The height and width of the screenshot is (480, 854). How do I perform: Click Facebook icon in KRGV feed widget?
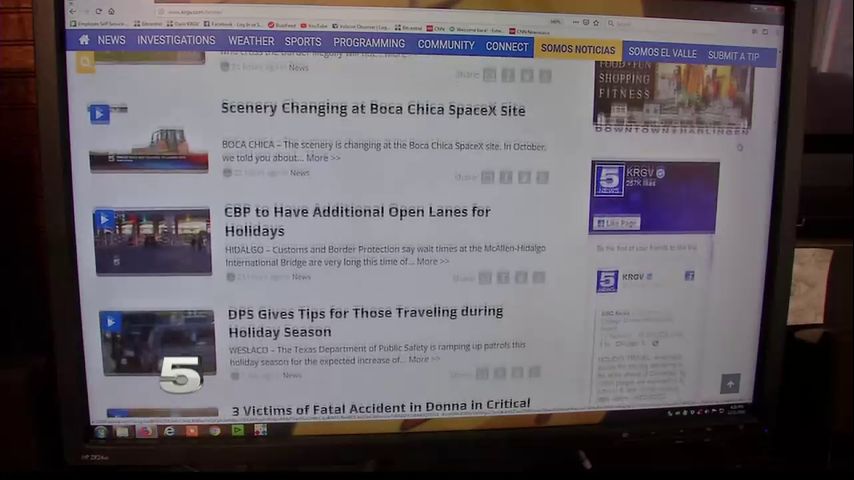pos(689,276)
